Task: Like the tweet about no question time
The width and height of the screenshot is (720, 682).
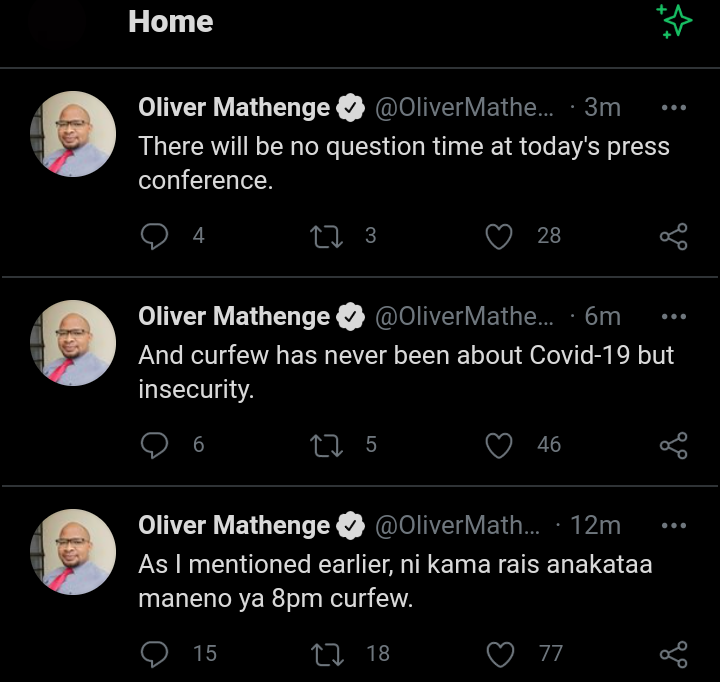Action: click(x=498, y=236)
